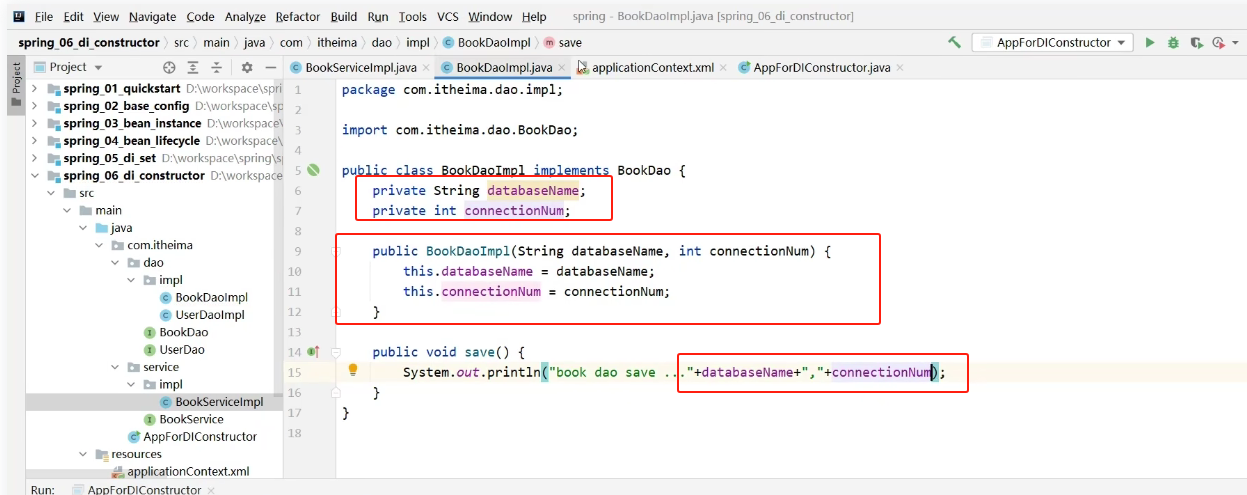The height and width of the screenshot is (495, 1247).
Task: Expand the spring_05_di_set module
Action: pyautogui.click(x=35, y=158)
